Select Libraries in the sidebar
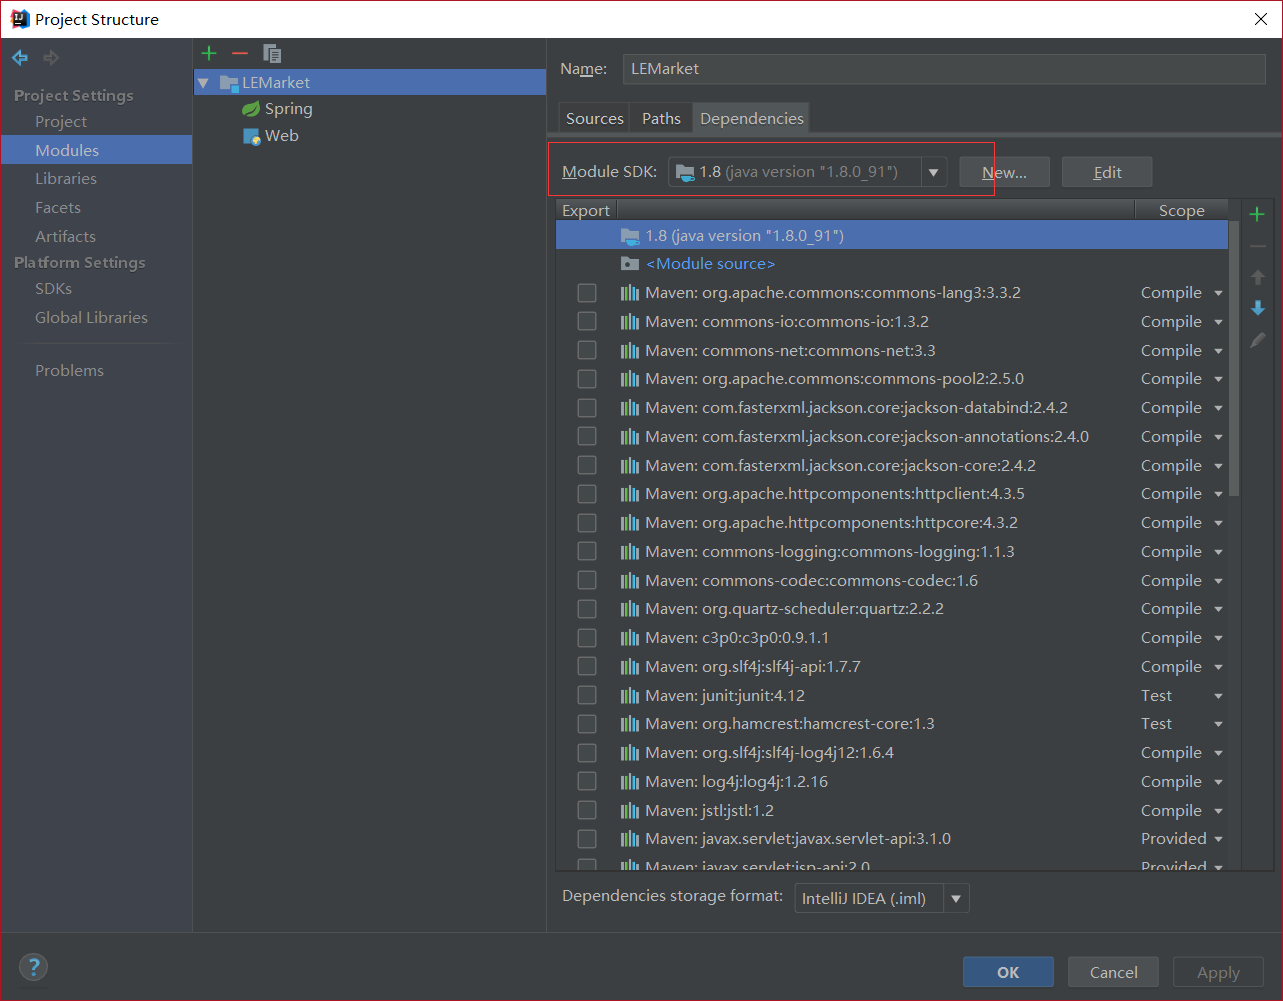Viewport: 1283px width, 1001px height. pos(66,178)
